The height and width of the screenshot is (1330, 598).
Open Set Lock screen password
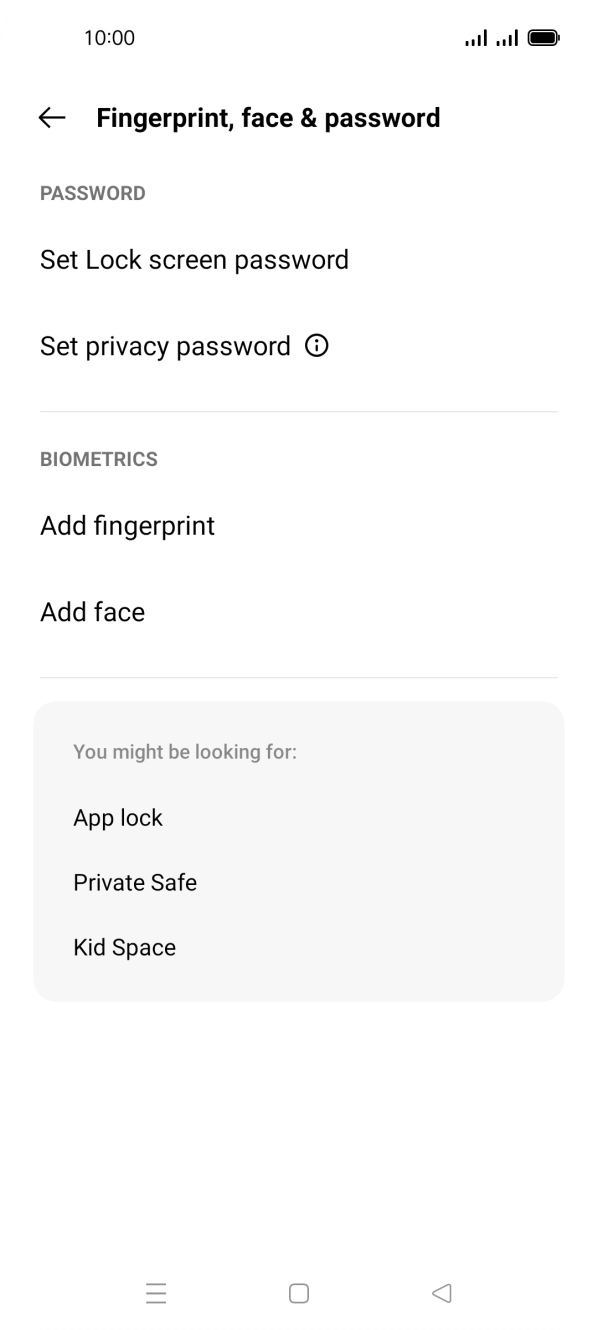[194, 260]
